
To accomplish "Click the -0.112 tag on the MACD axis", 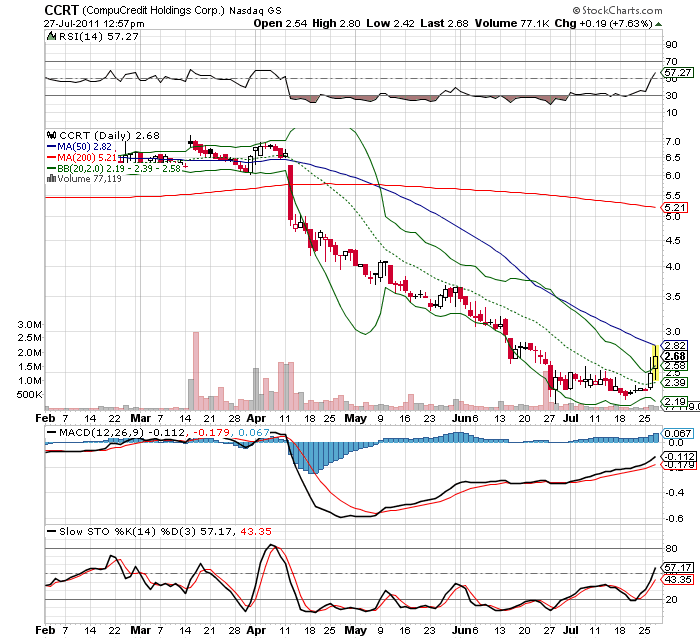I will tap(679, 456).
